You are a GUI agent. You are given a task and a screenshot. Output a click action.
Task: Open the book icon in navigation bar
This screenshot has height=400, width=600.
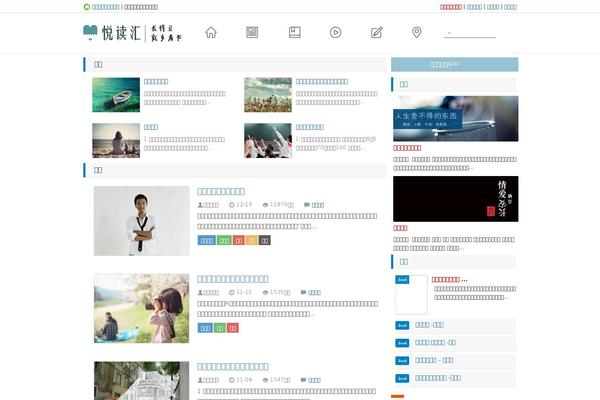tap(295, 32)
